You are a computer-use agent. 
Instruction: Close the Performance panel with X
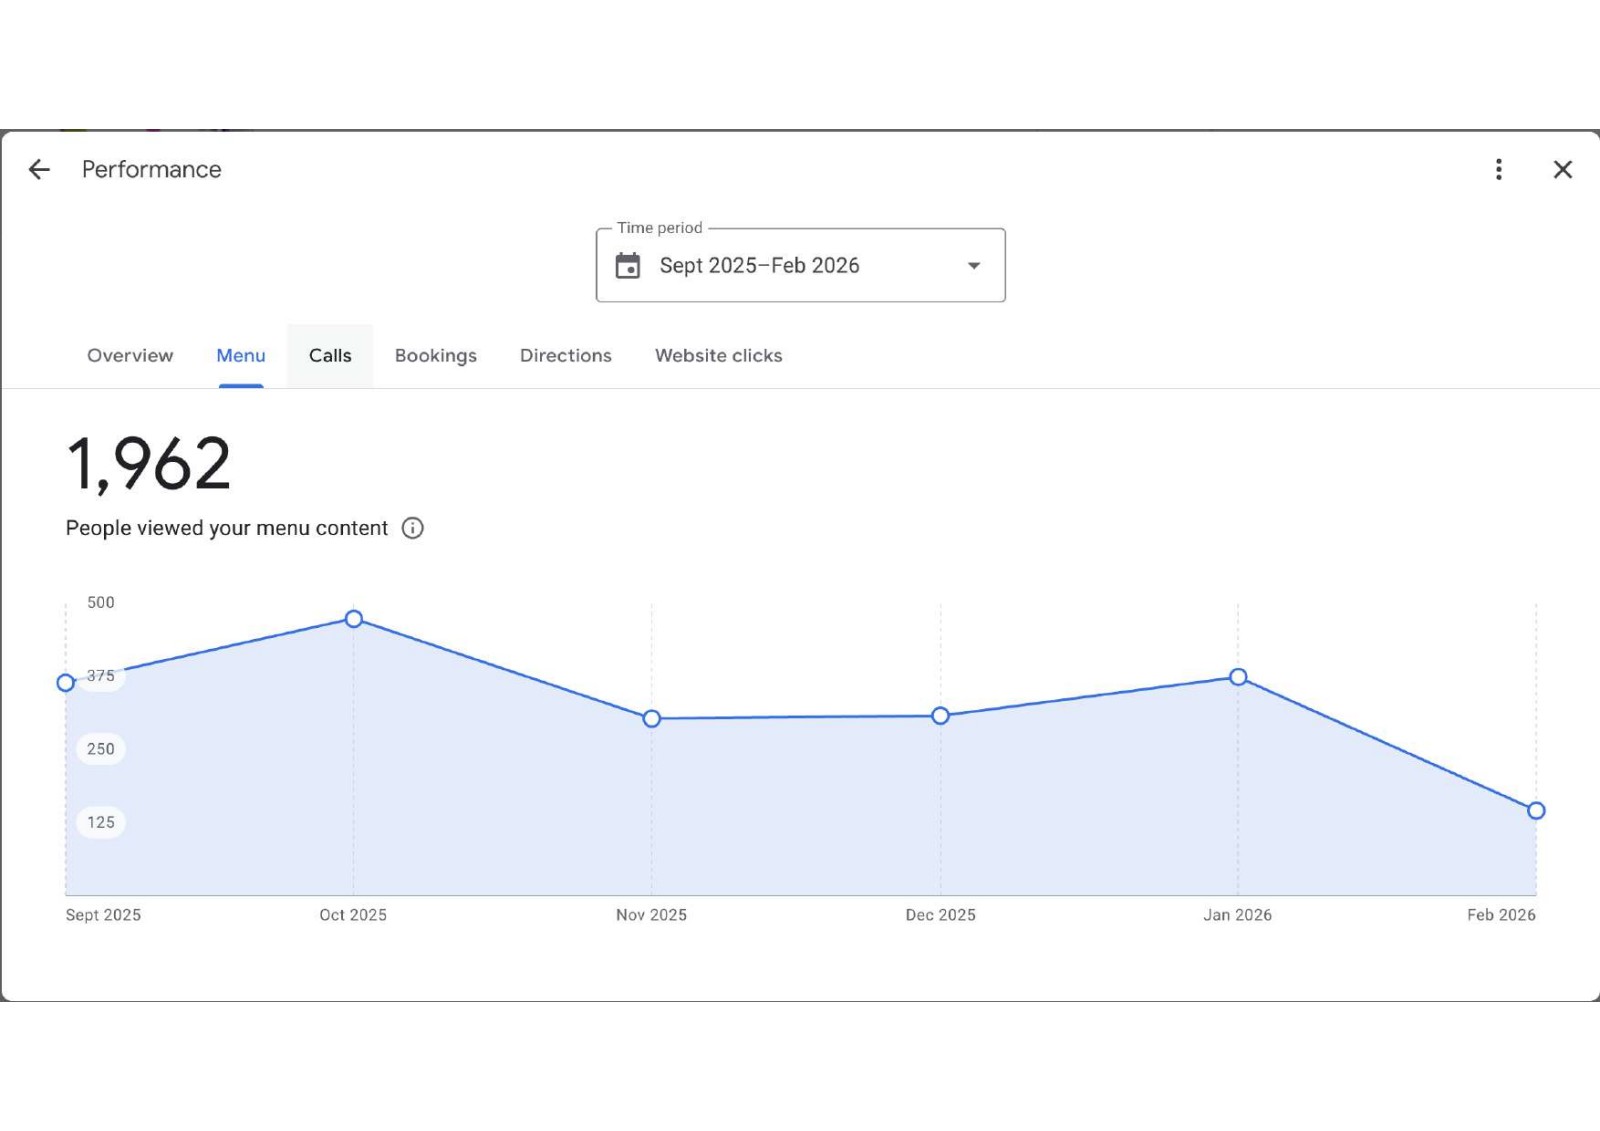pos(1562,170)
